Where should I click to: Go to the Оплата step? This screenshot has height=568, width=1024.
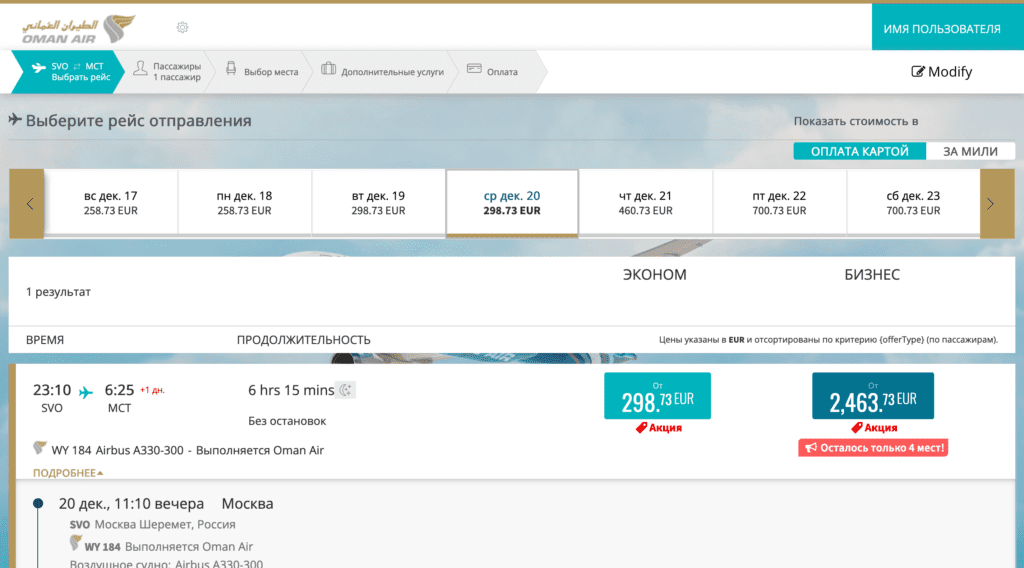tap(496, 71)
